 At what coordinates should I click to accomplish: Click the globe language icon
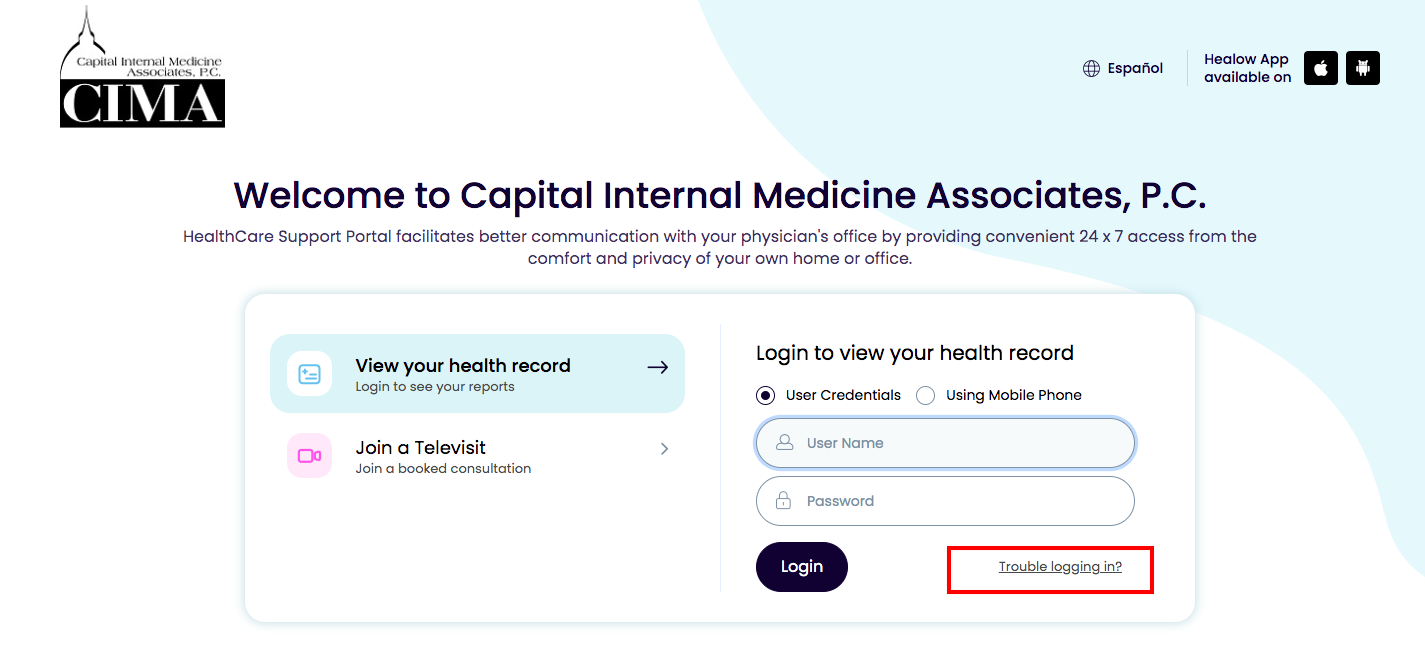click(x=1091, y=69)
